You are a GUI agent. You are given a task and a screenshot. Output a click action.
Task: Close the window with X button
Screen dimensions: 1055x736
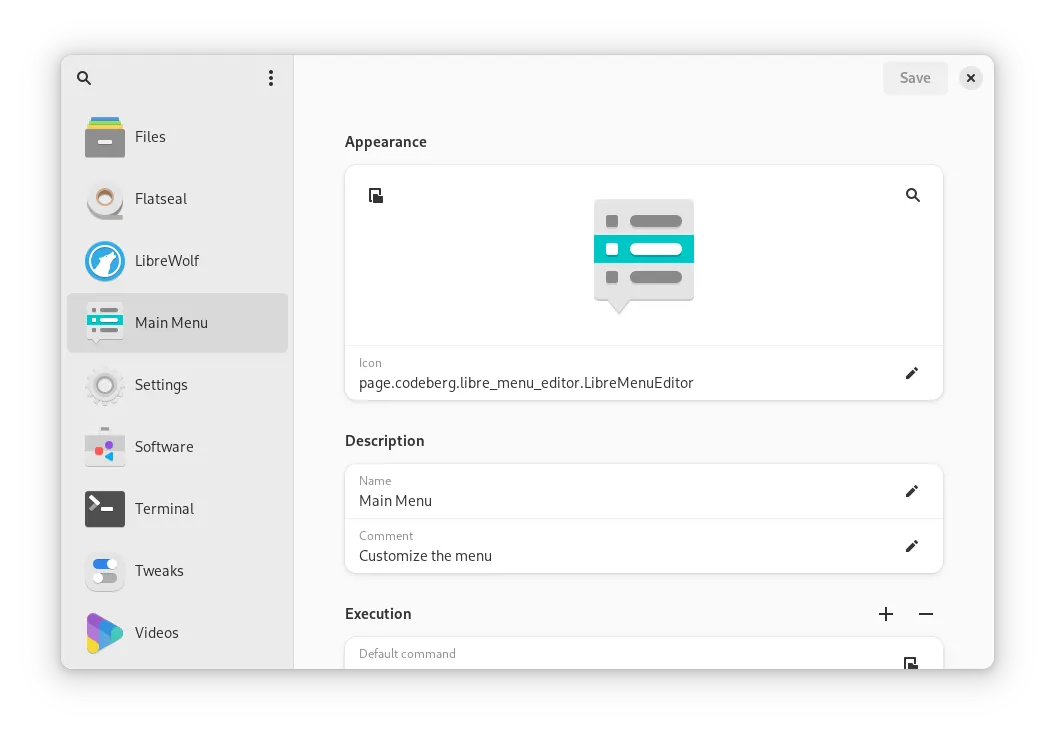pos(970,78)
